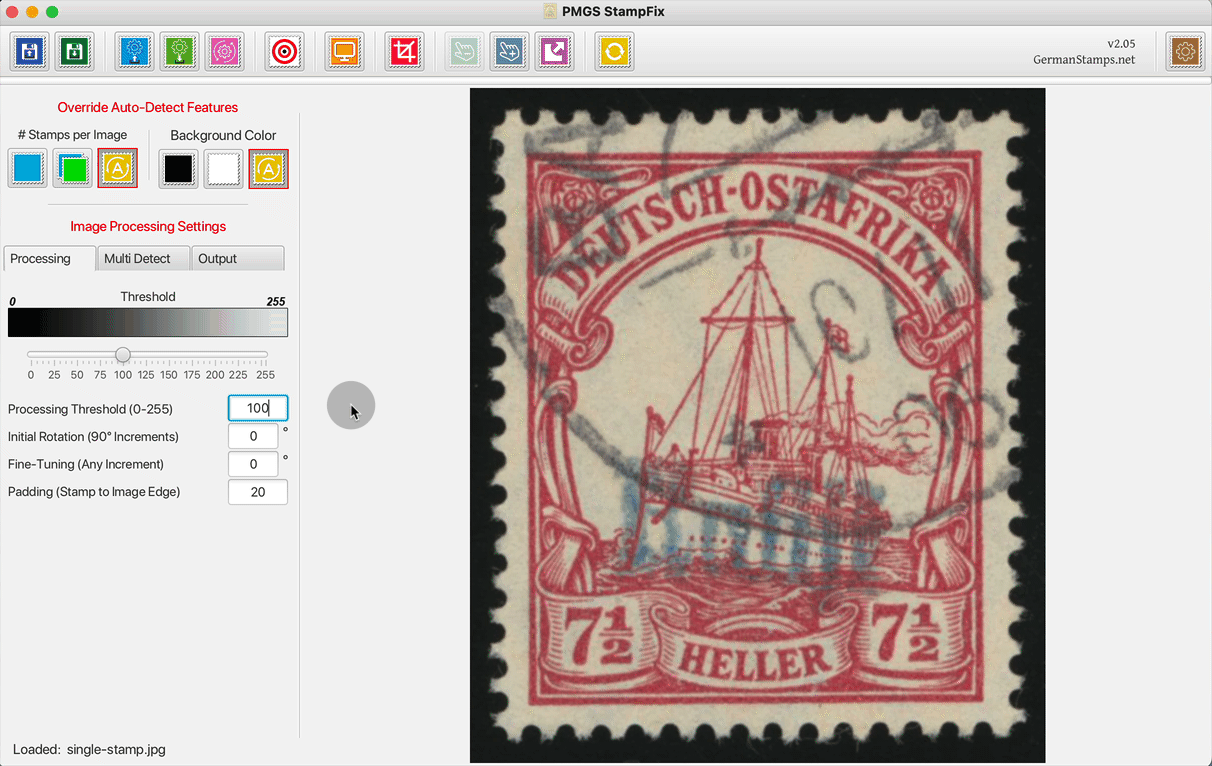Open the brown gear preferences icon
Screen dimensions: 1212x766
tap(1186, 51)
